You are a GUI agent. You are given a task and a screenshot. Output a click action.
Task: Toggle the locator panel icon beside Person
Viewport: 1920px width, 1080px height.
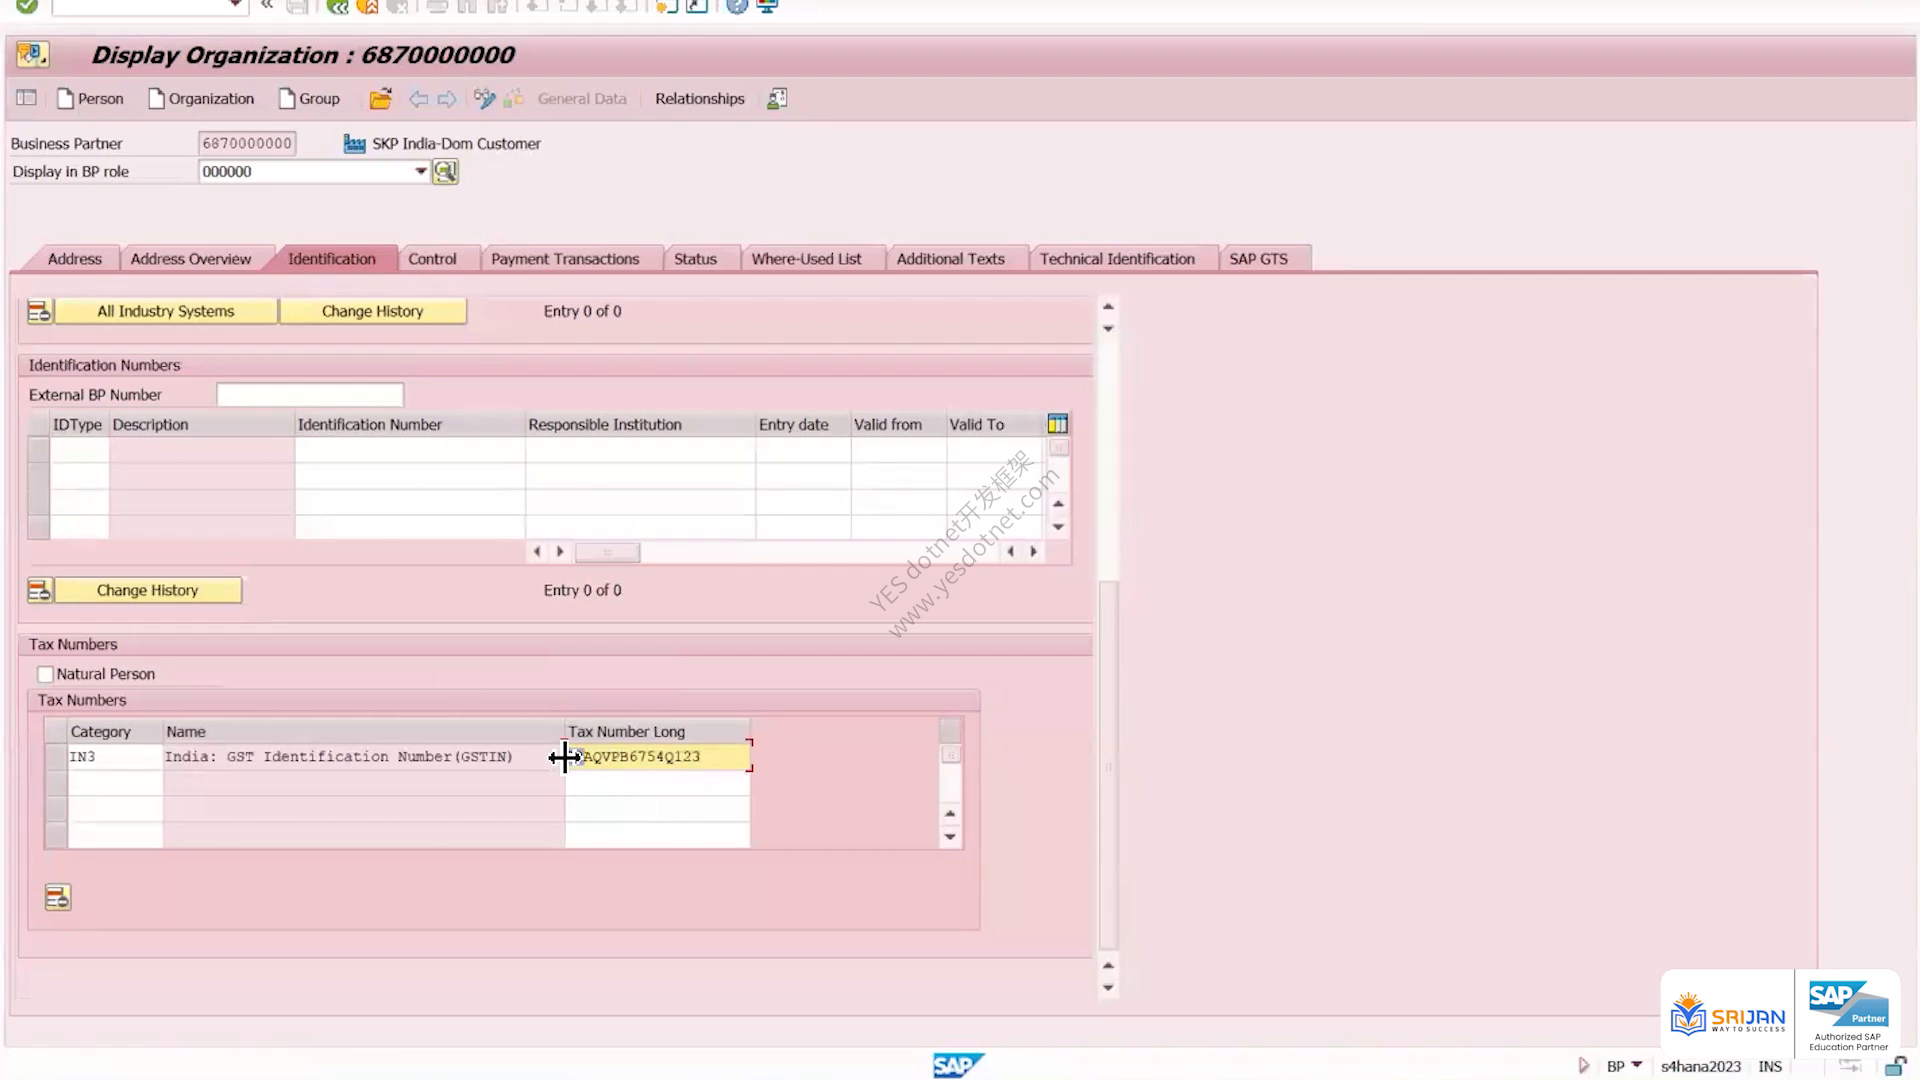(x=27, y=98)
